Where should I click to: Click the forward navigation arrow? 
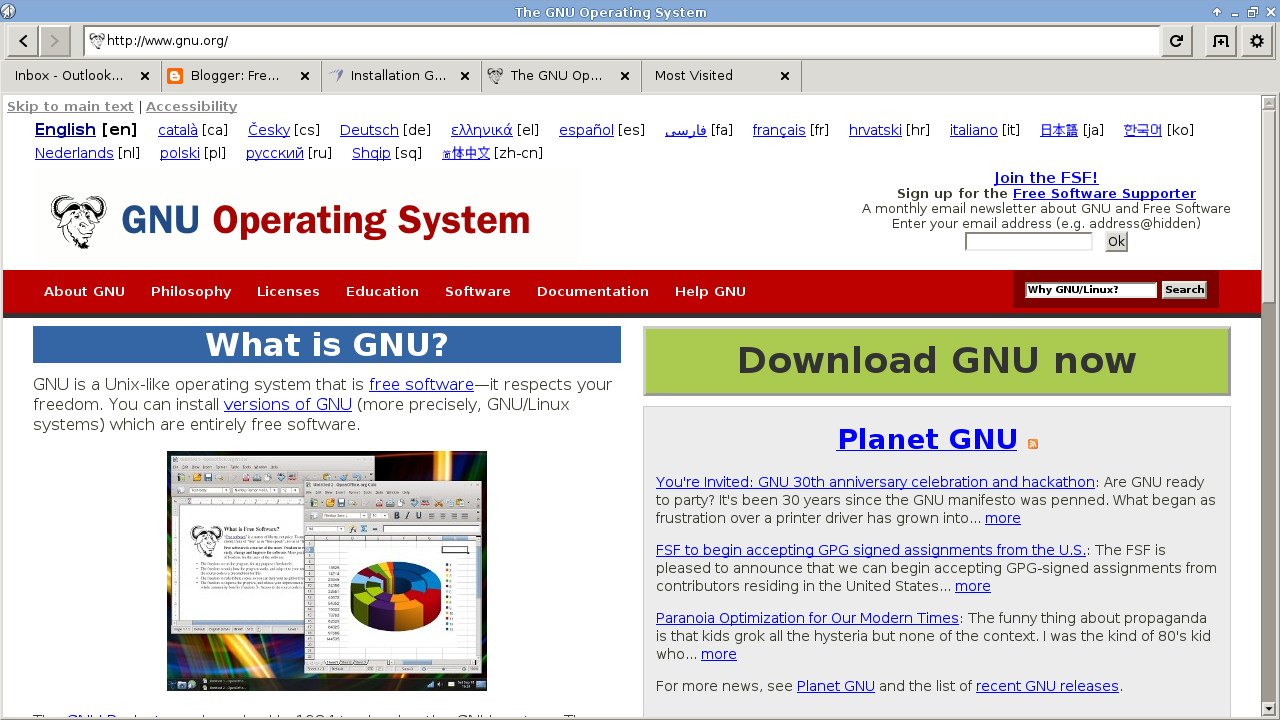tap(55, 41)
